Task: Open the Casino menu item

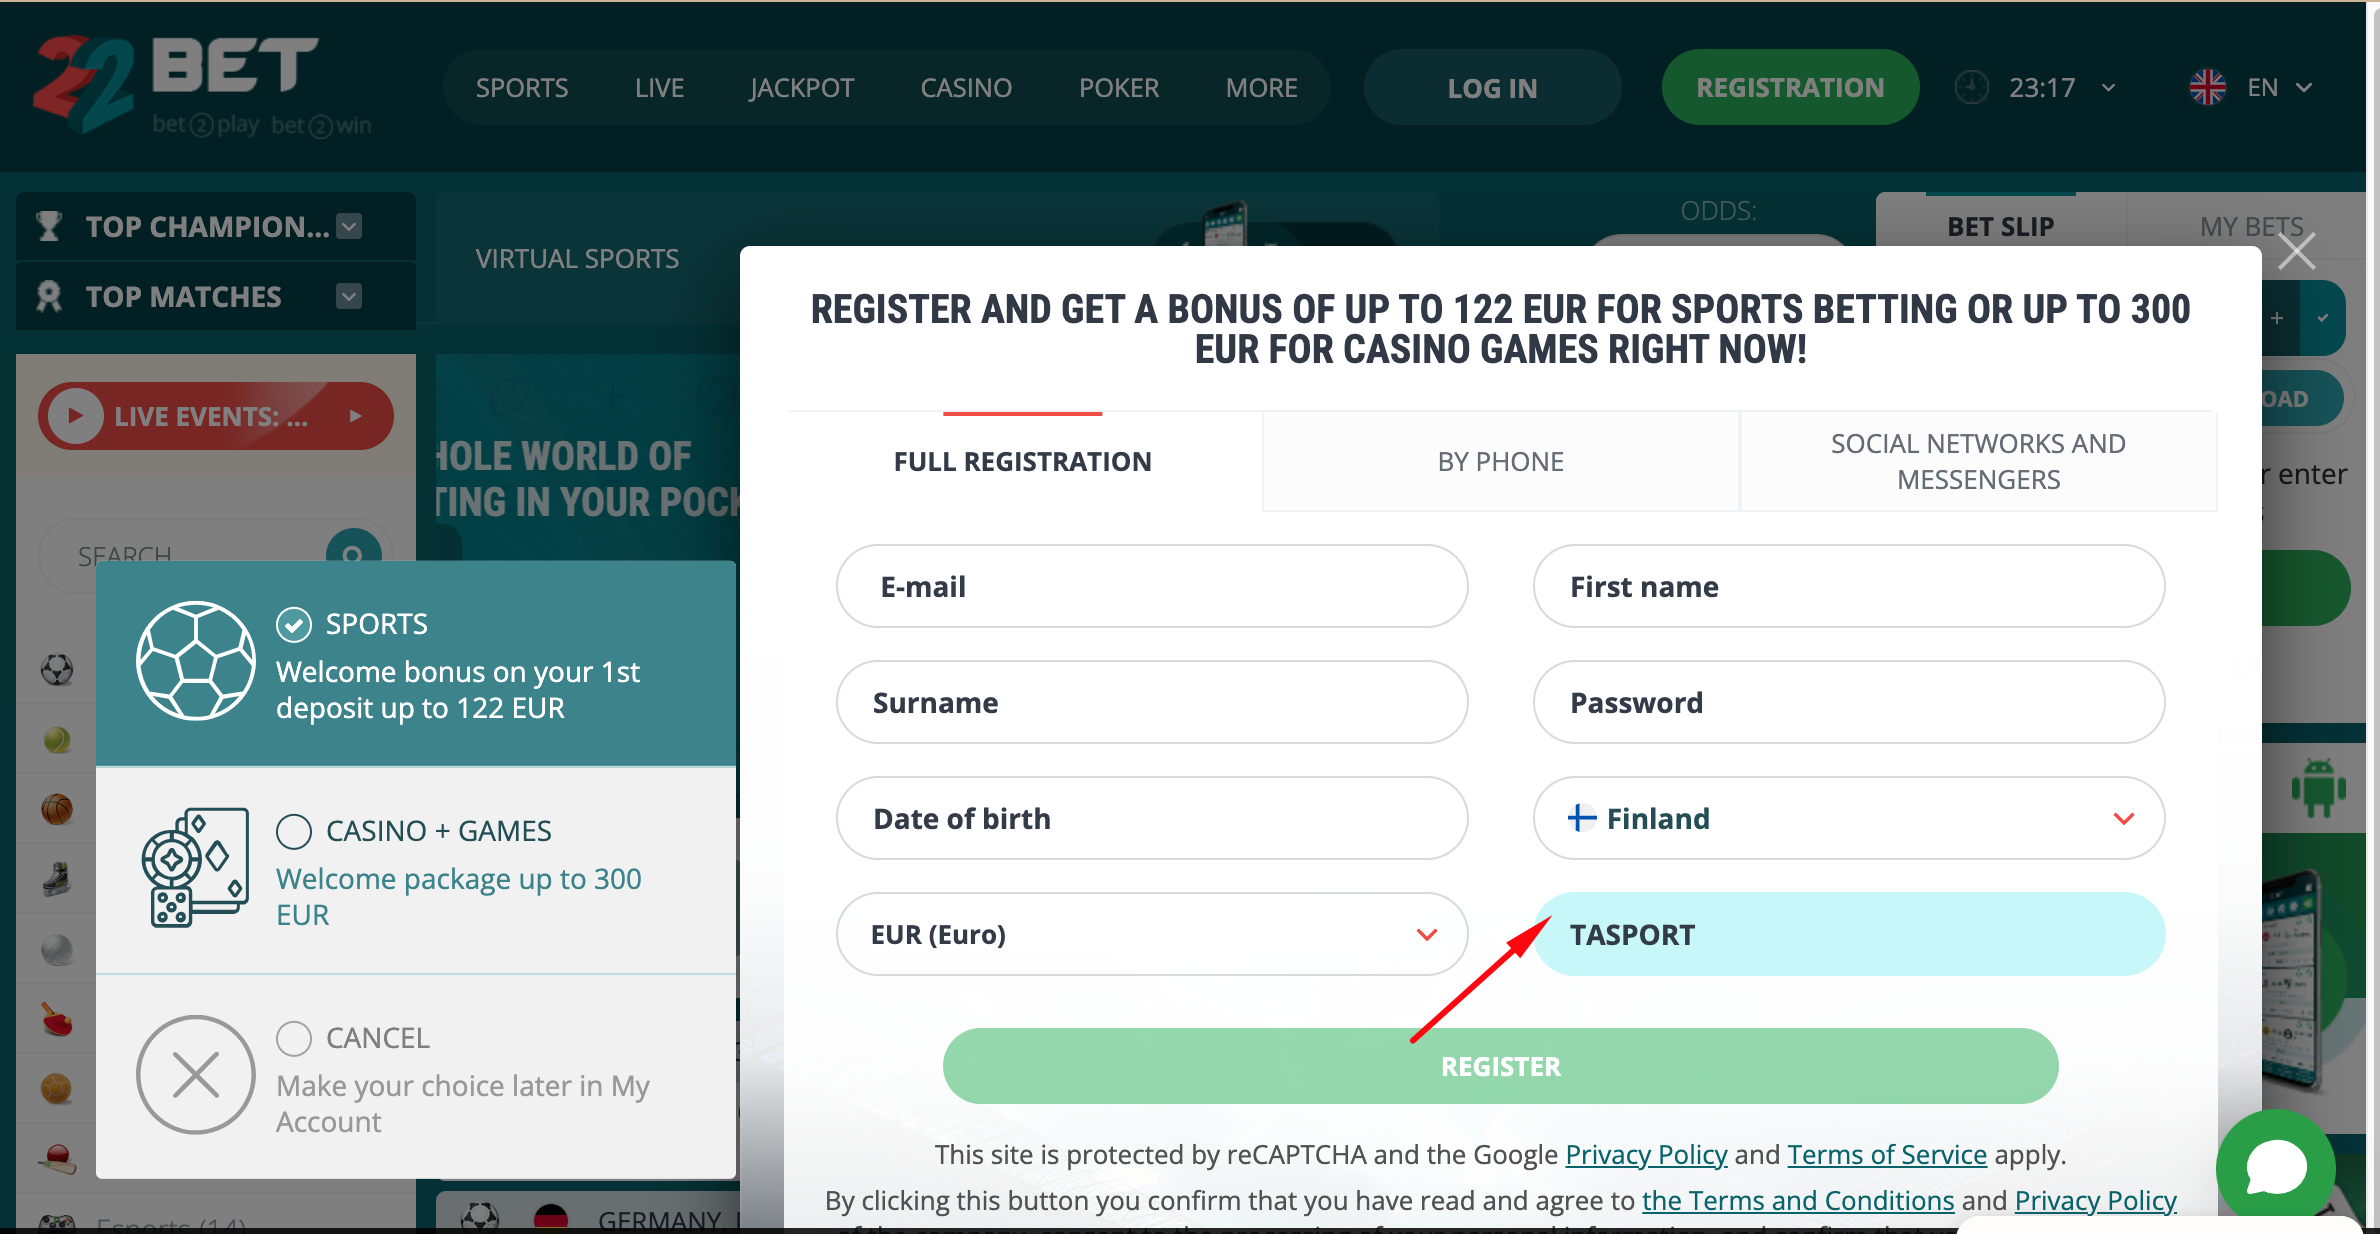Action: [x=966, y=88]
